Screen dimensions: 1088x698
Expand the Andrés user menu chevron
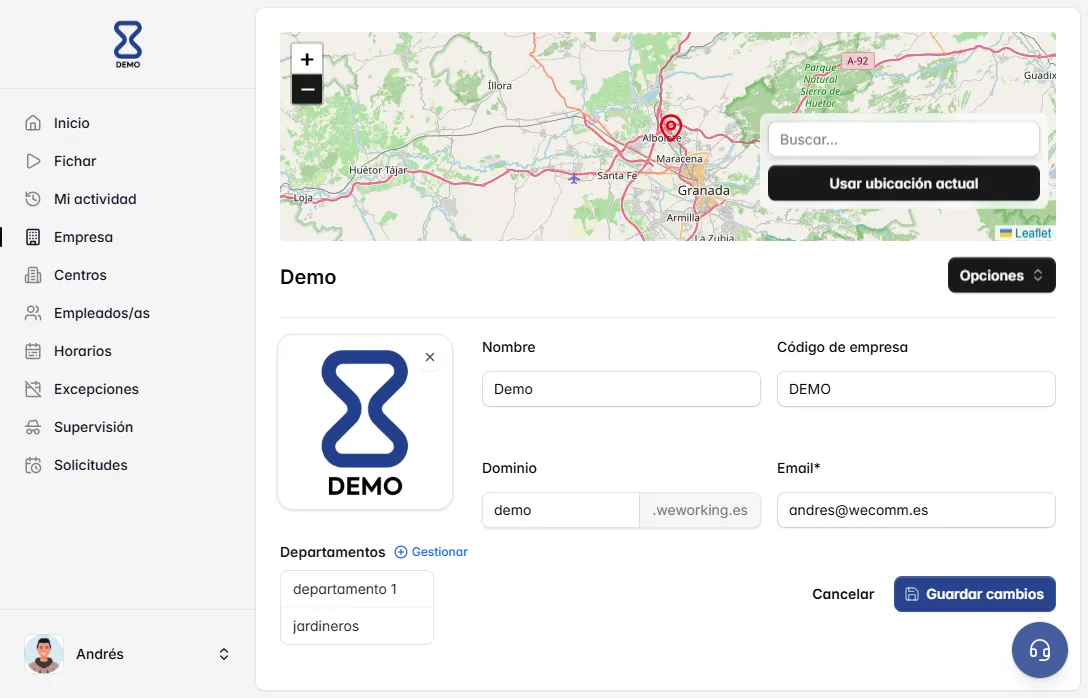click(224, 654)
